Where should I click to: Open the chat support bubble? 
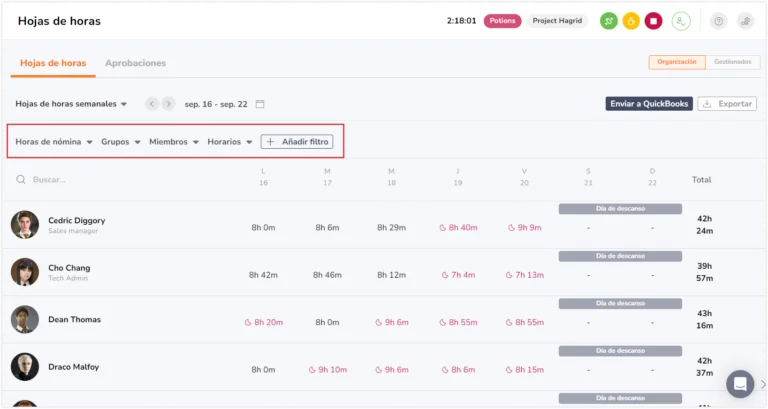coord(740,384)
